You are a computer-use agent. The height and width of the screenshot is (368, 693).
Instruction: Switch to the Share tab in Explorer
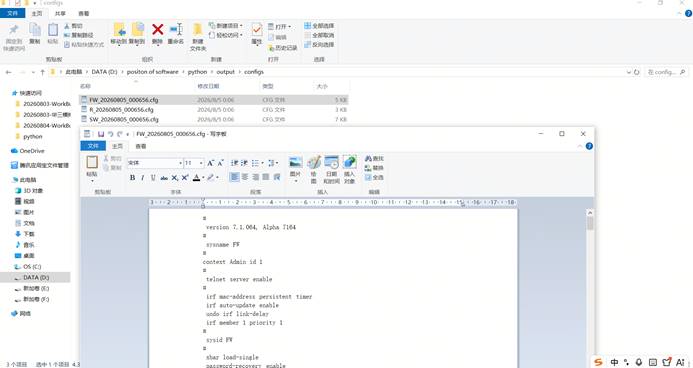[x=60, y=14]
